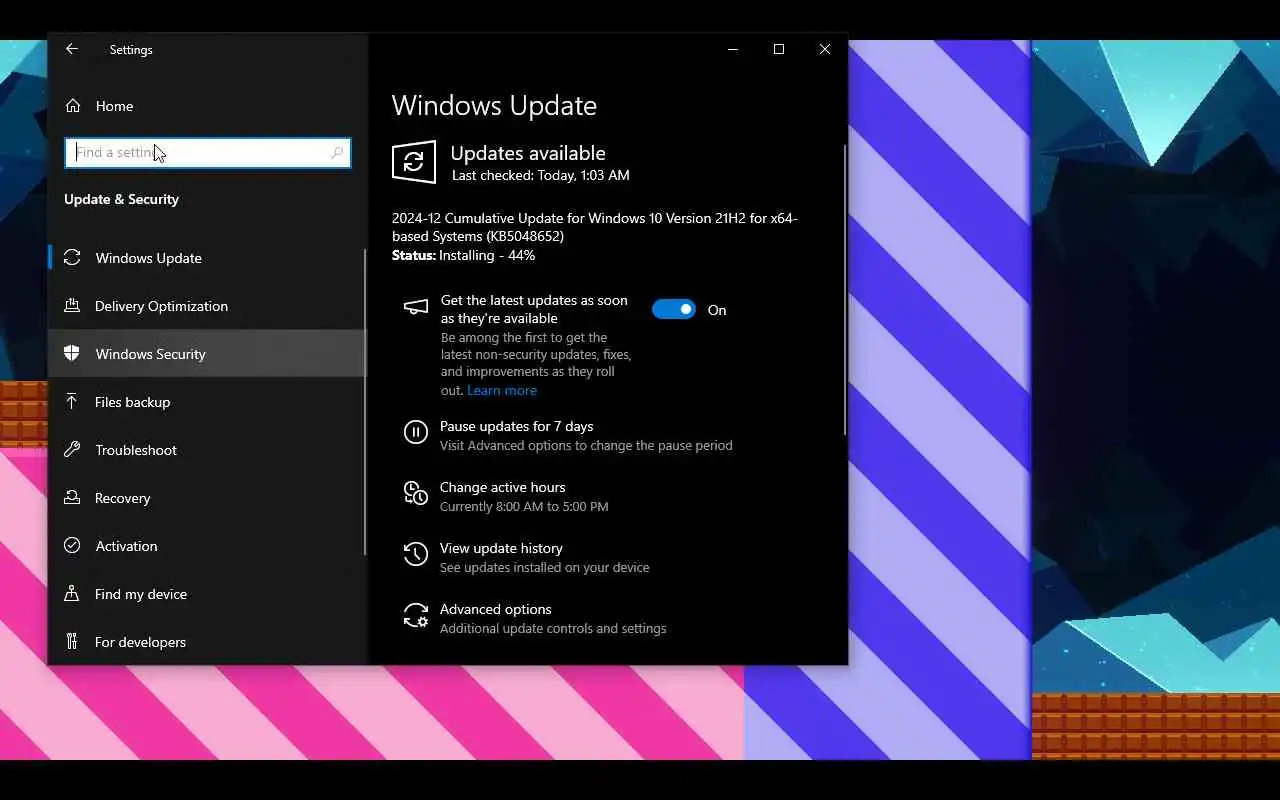Click the megaphone icon beside latest updates
The height and width of the screenshot is (800, 1280).
coord(415,307)
